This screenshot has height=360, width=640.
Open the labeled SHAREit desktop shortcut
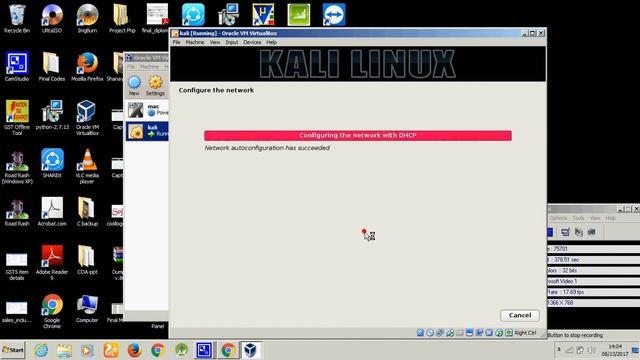click(x=52, y=163)
